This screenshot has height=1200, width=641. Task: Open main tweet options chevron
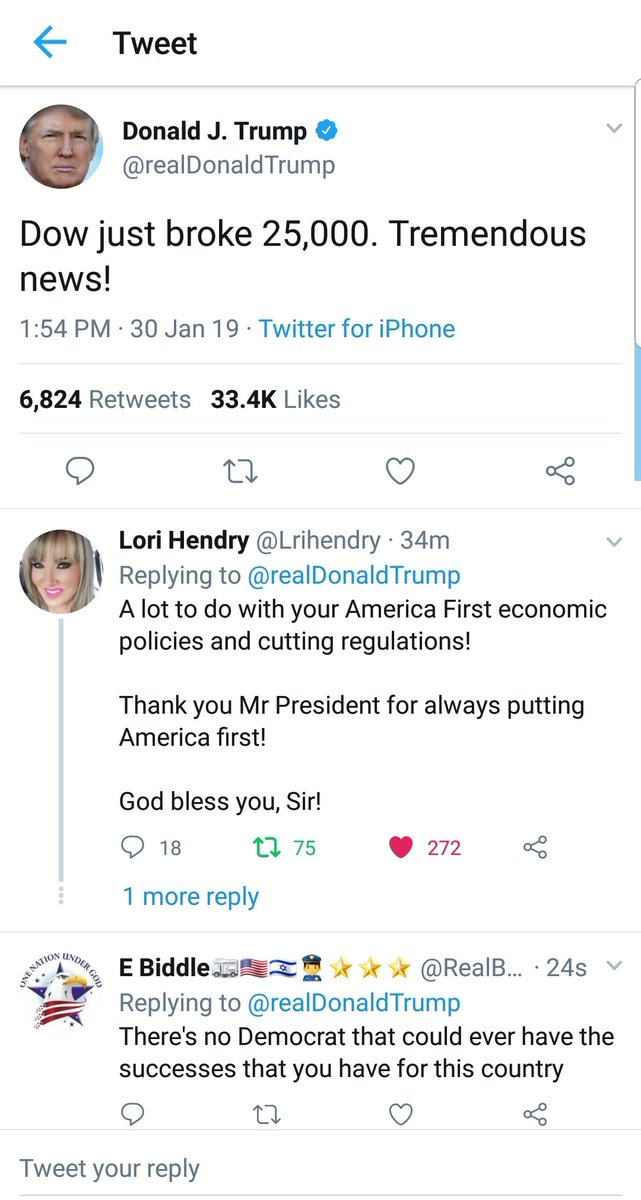(x=615, y=129)
